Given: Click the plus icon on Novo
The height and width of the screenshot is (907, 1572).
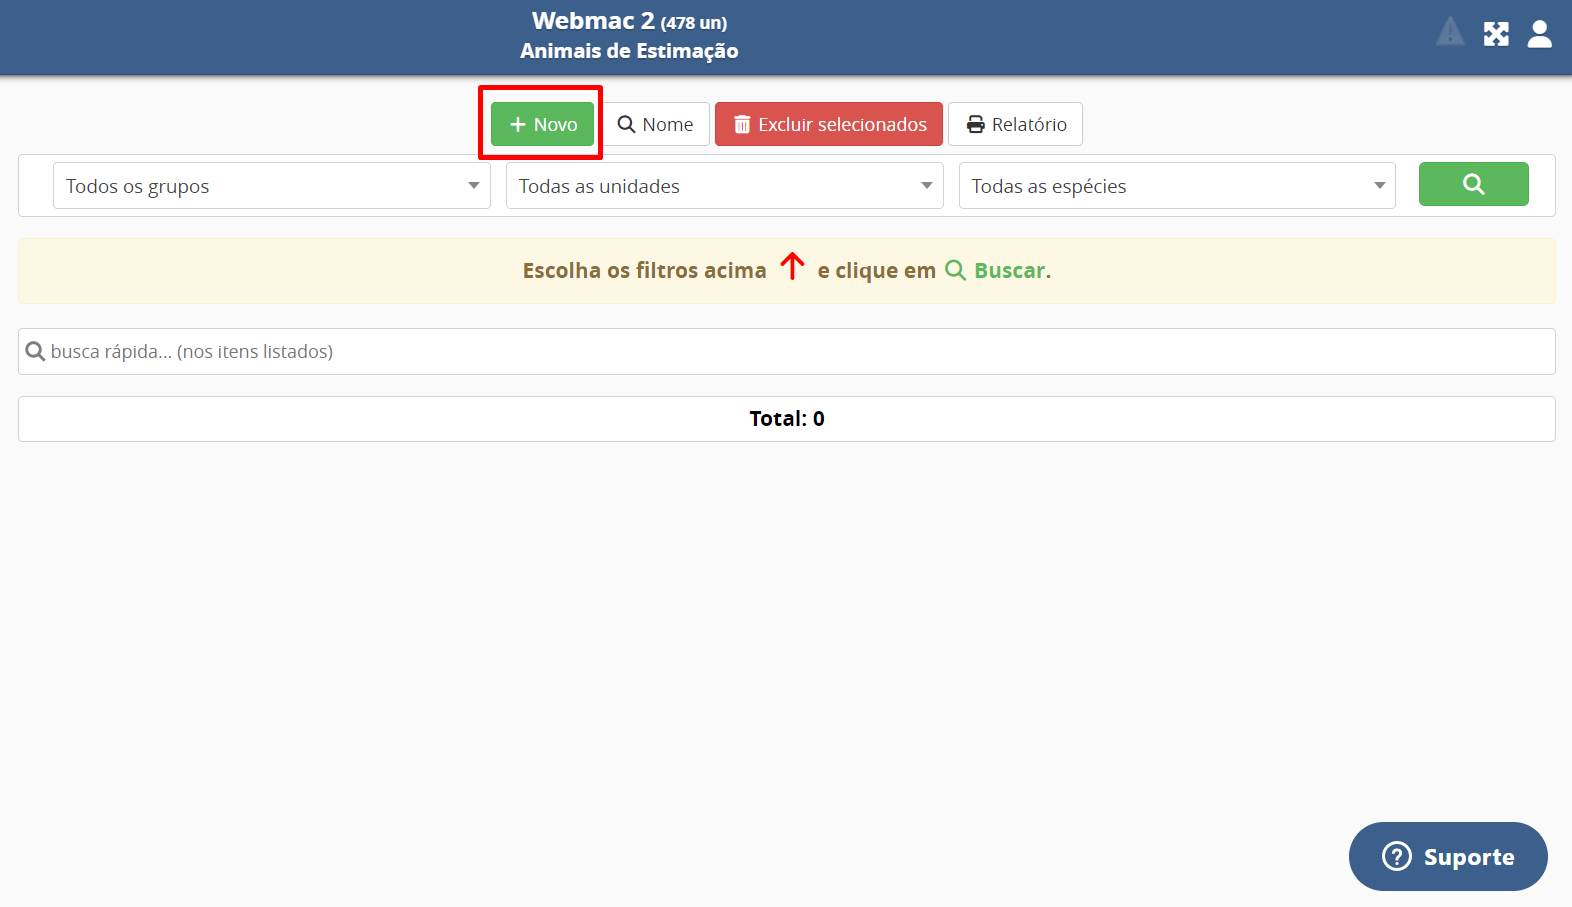Looking at the screenshot, I should (518, 125).
